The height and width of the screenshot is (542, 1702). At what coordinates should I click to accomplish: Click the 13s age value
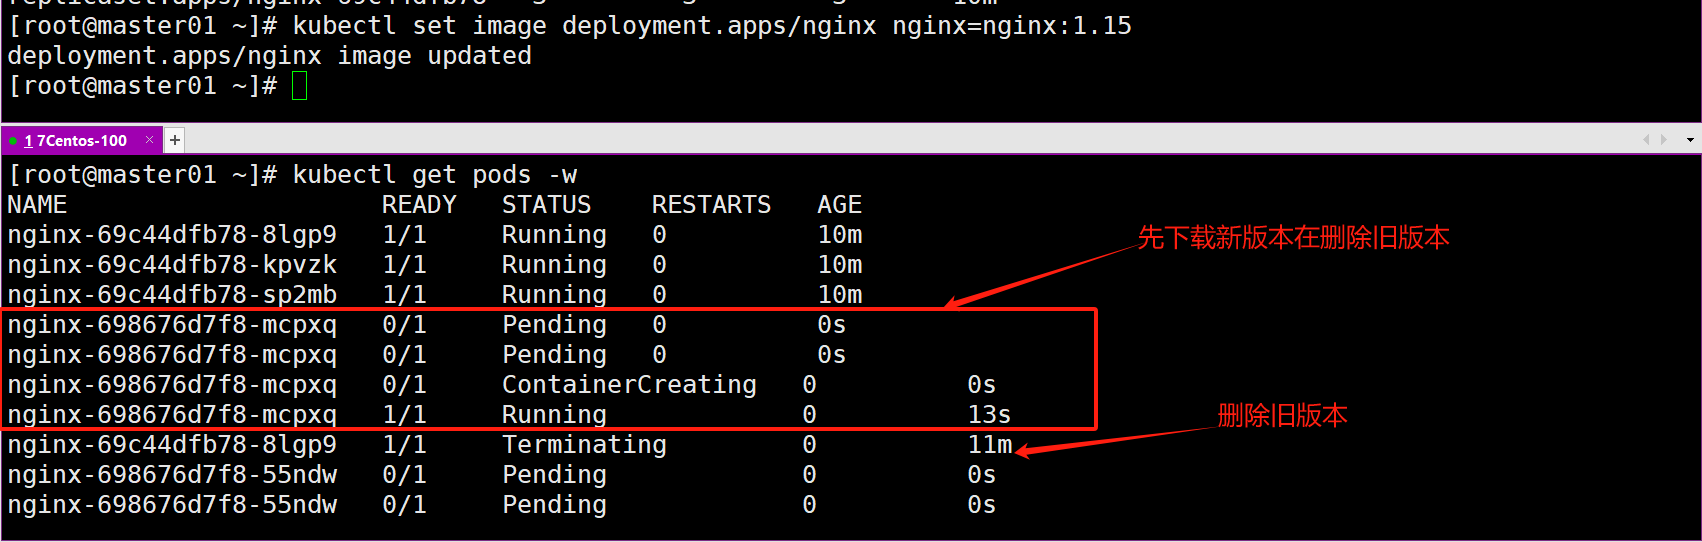(x=989, y=415)
